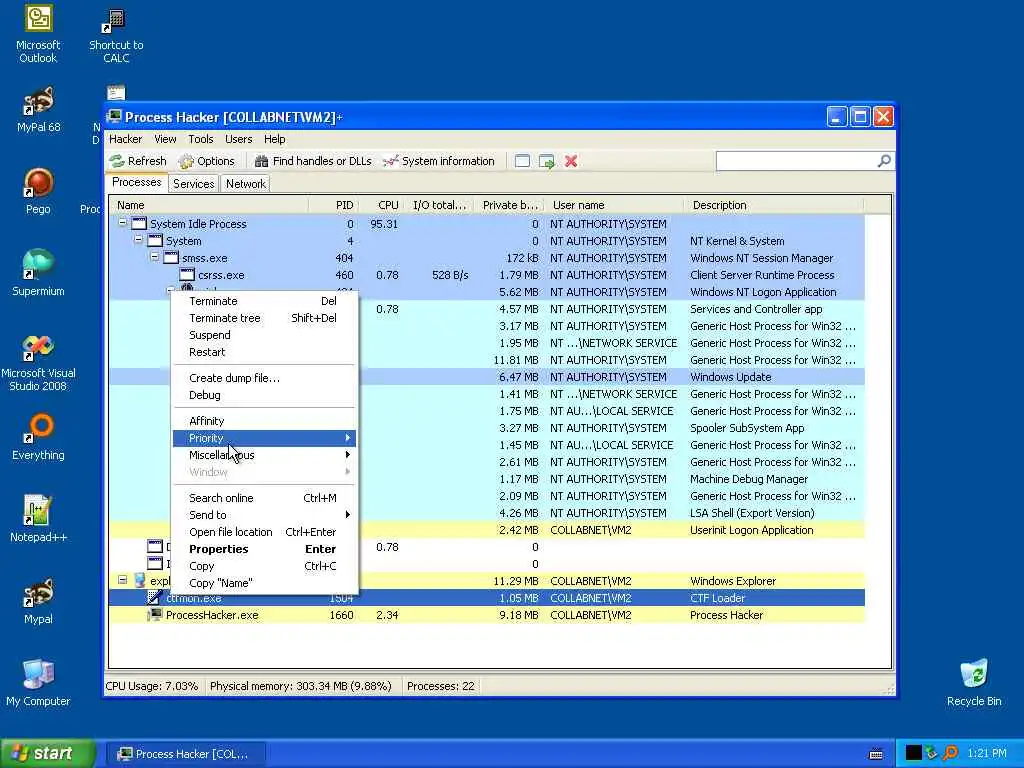
Task: Open the View menu
Action: pos(165,139)
